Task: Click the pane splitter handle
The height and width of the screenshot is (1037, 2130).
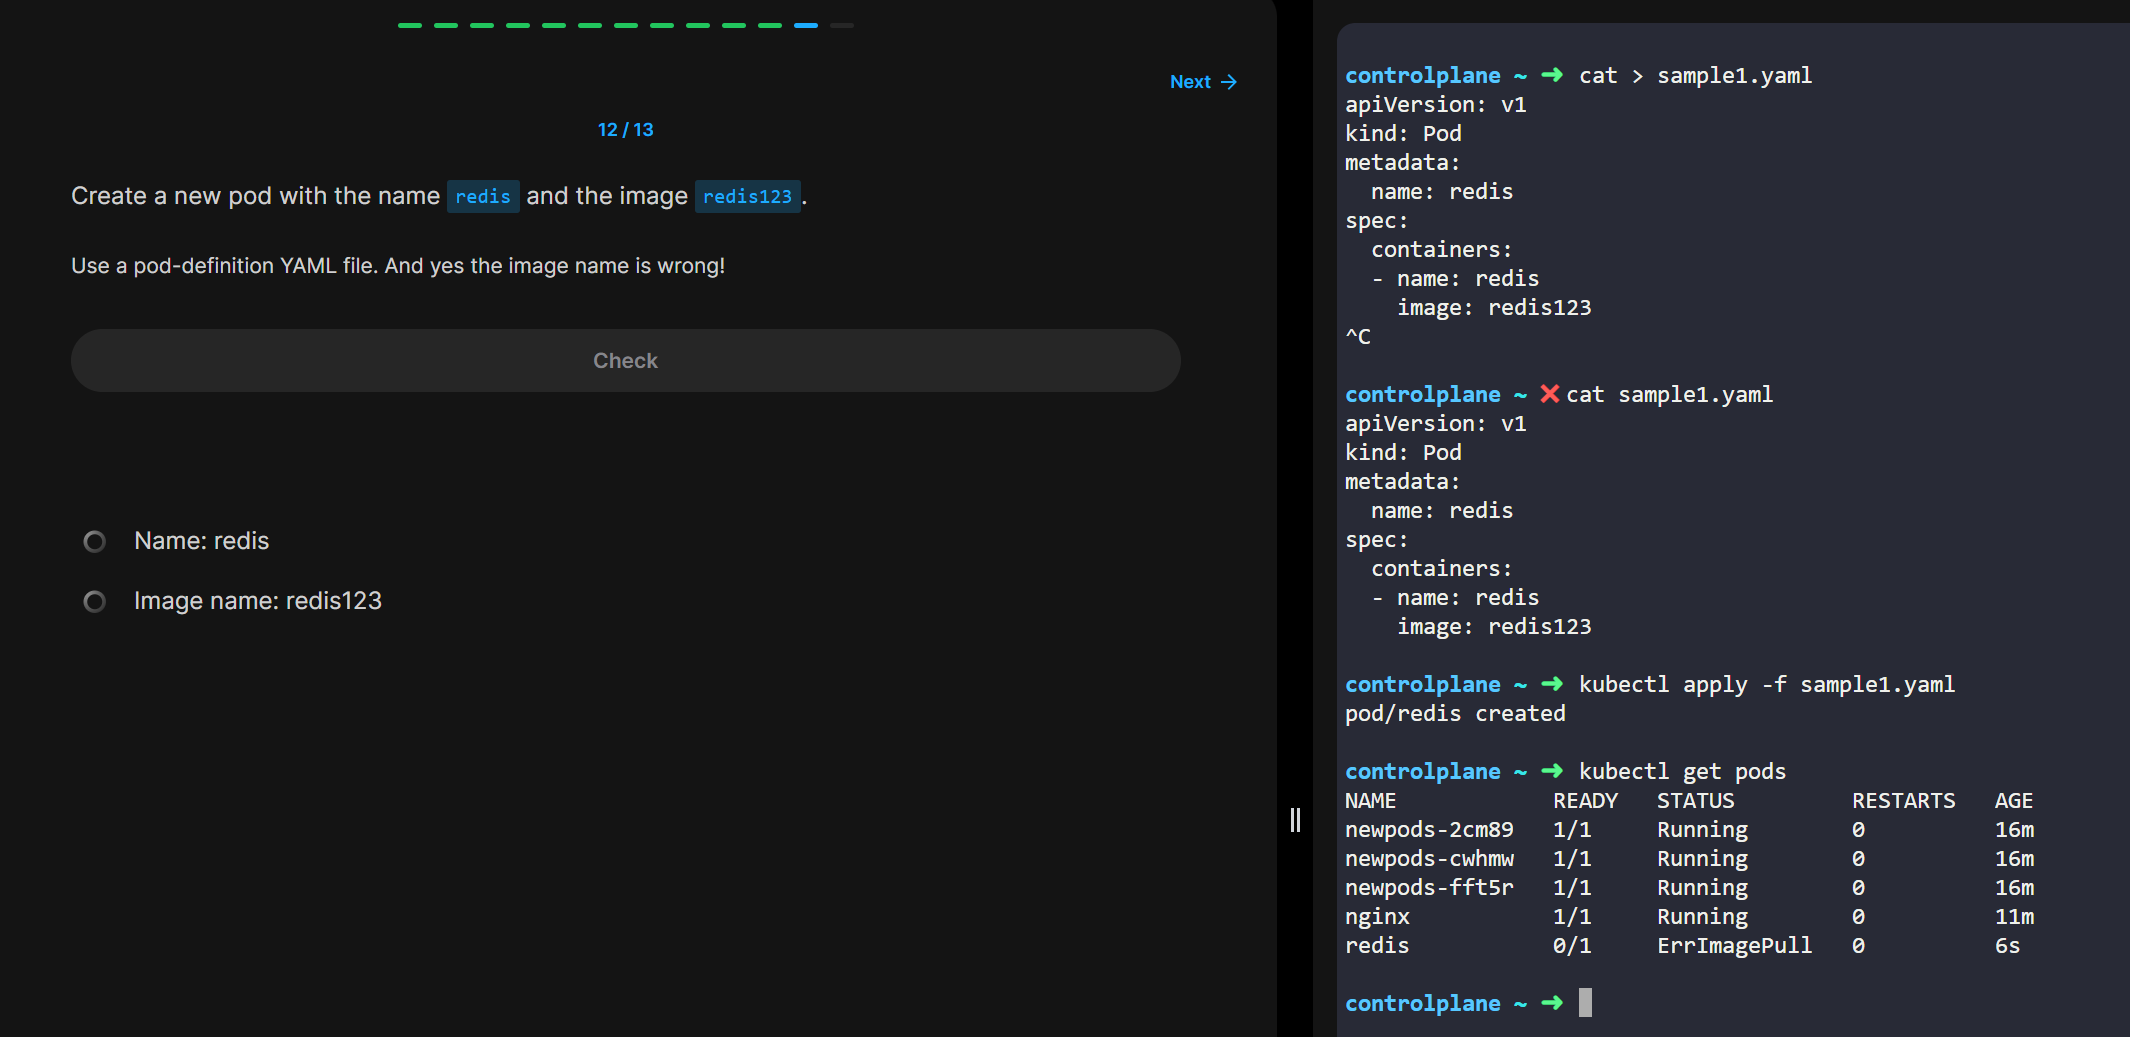Action: coord(1295,820)
